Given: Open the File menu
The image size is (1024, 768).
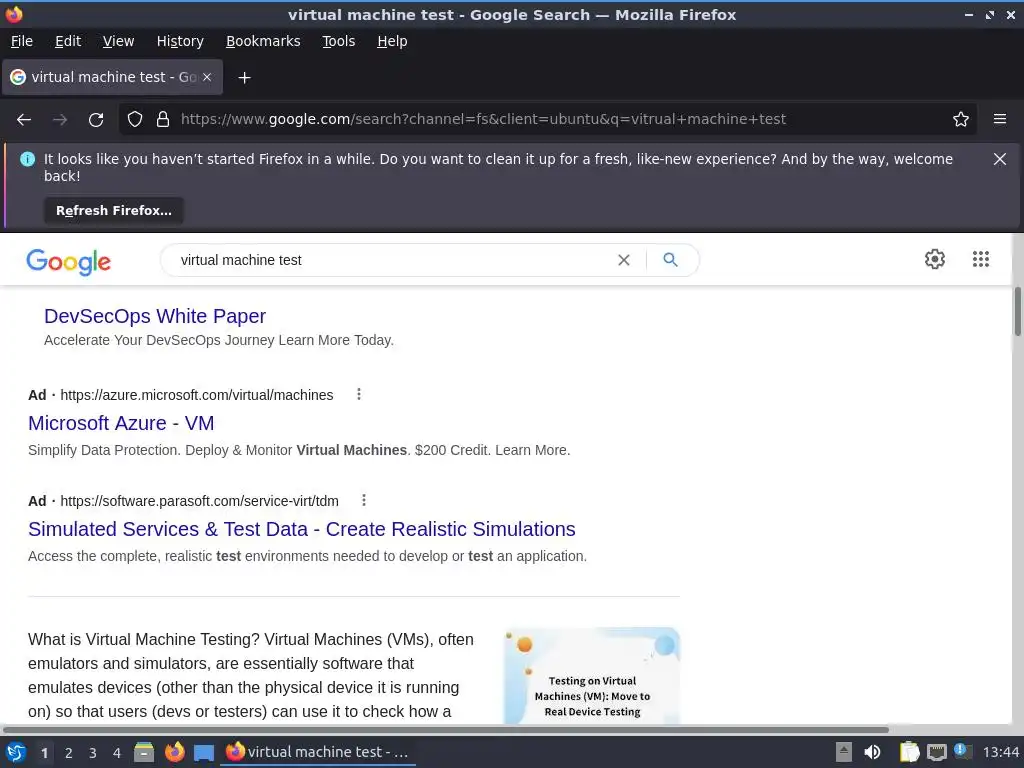Looking at the screenshot, I should 22,41.
